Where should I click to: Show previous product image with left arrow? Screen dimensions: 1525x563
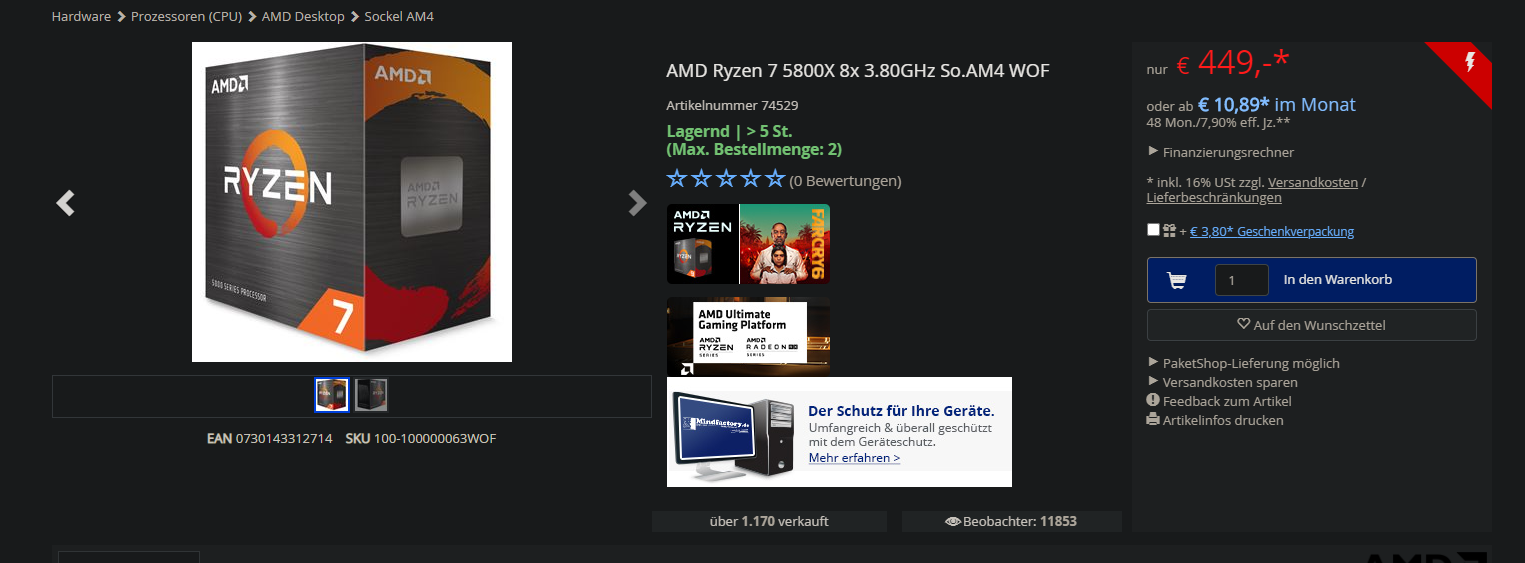click(x=65, y=203)
